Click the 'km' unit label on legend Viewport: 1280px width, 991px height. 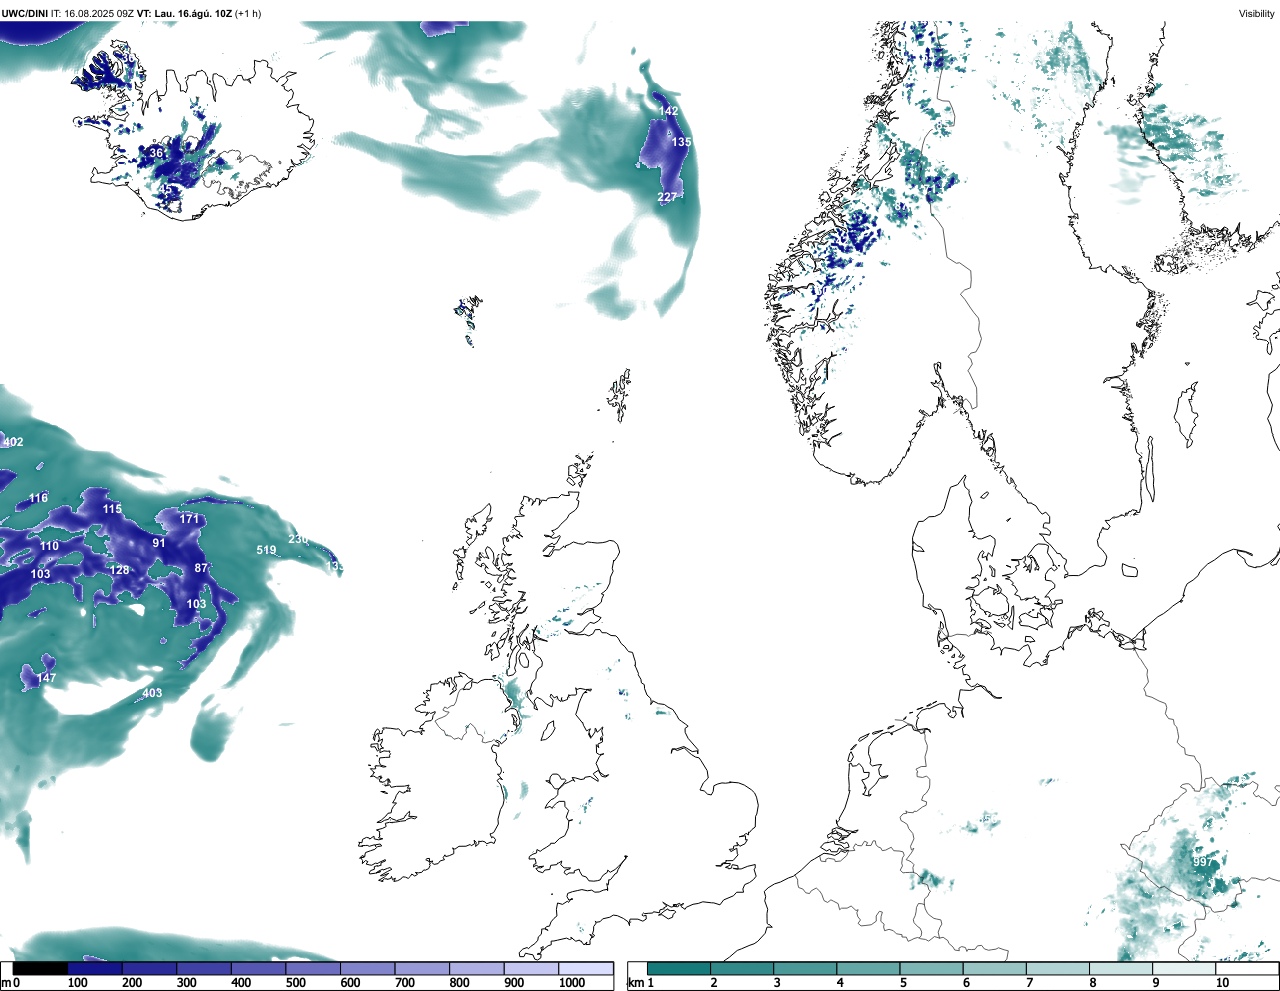(636, 983)
